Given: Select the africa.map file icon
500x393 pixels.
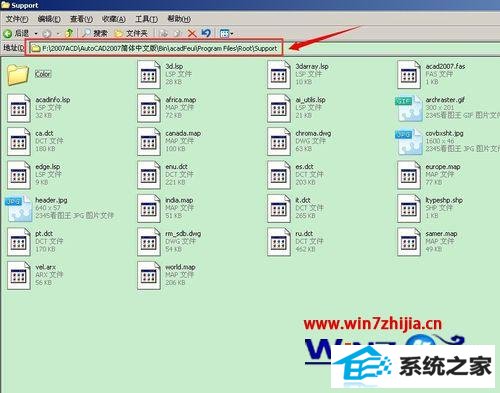Looking at the screenshot, I should (x=149, y=108).
